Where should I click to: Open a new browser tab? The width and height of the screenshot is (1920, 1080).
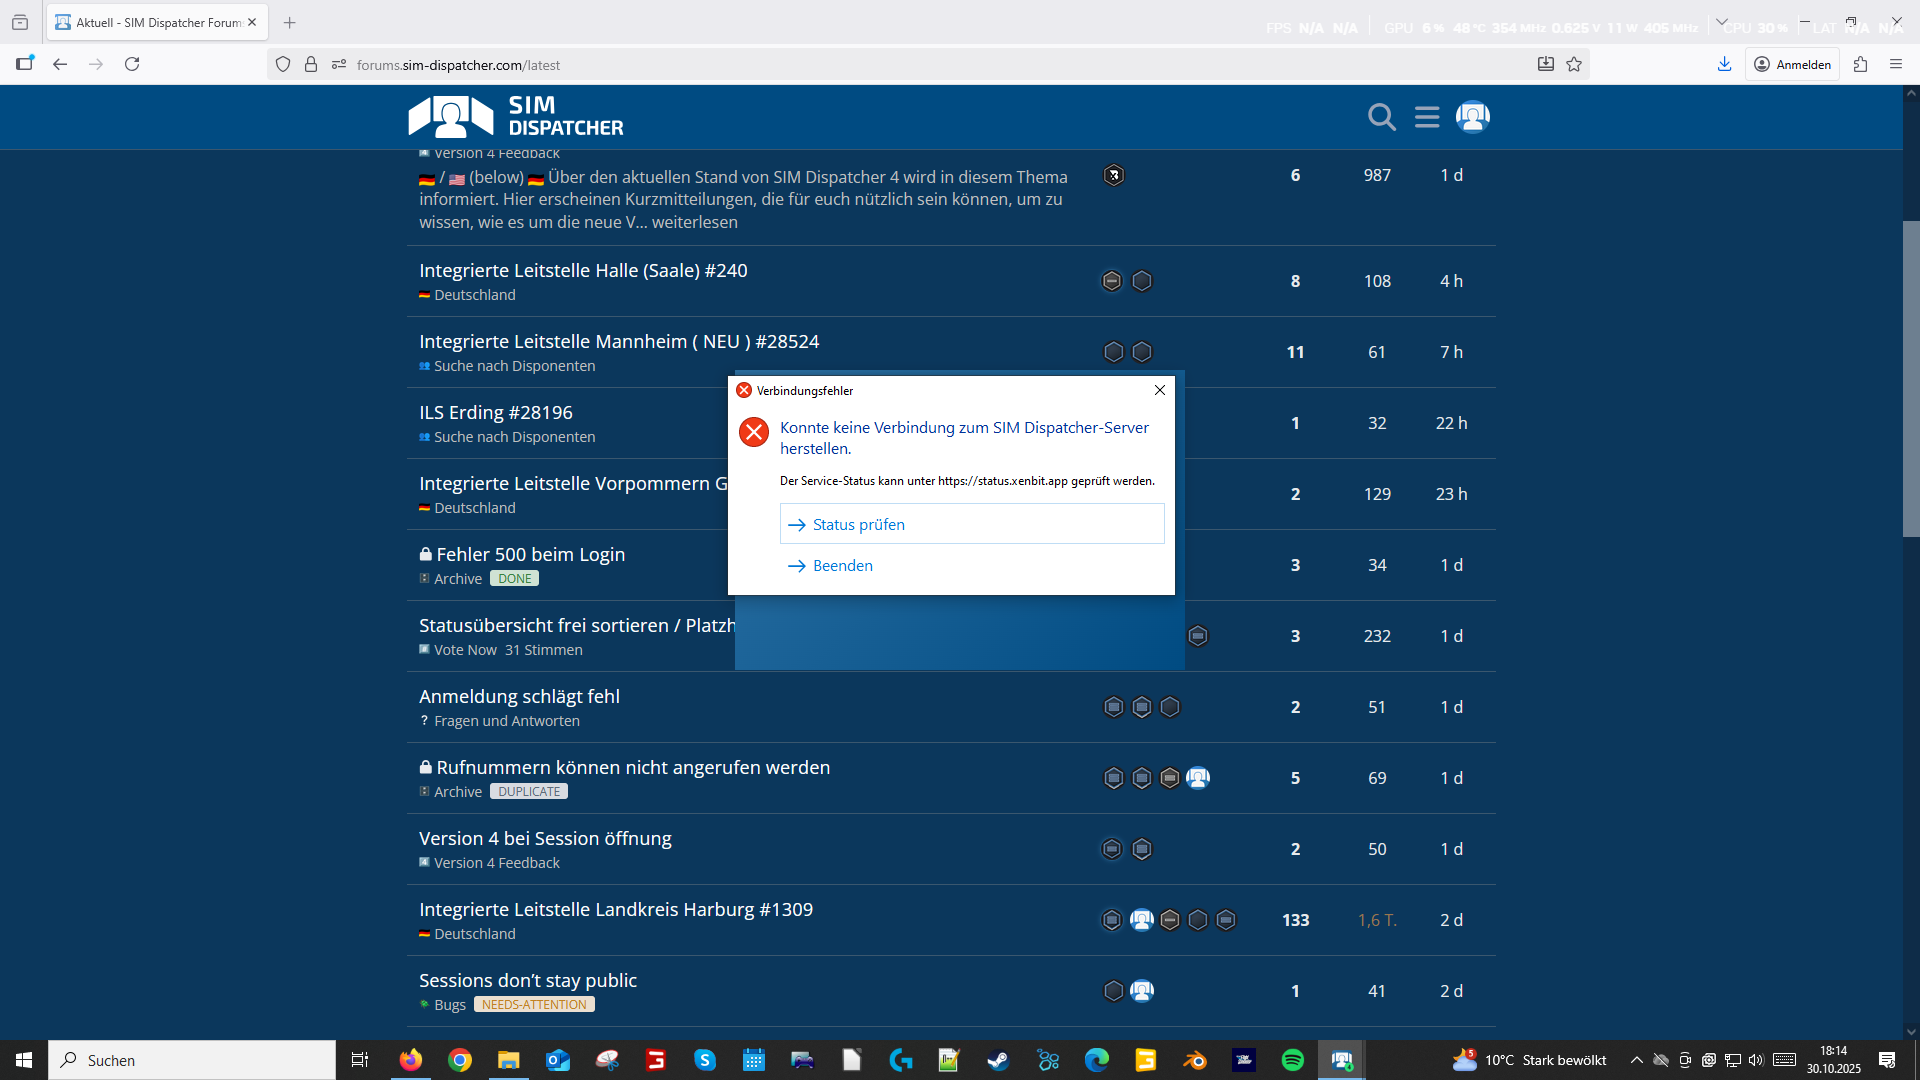(290, 22)
